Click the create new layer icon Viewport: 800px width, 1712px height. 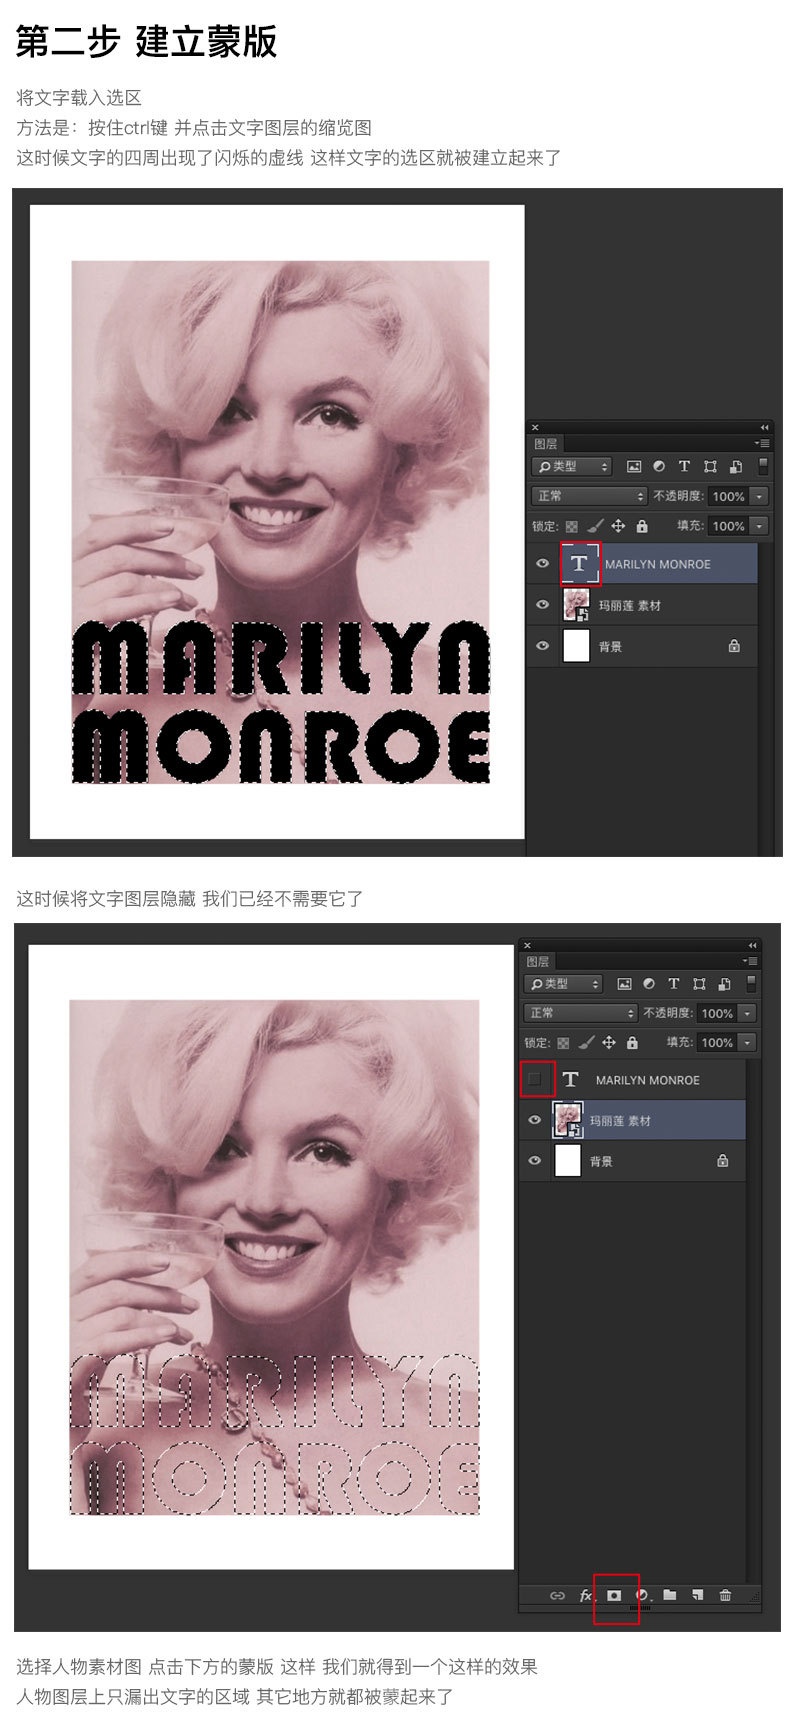point(698,1595)
